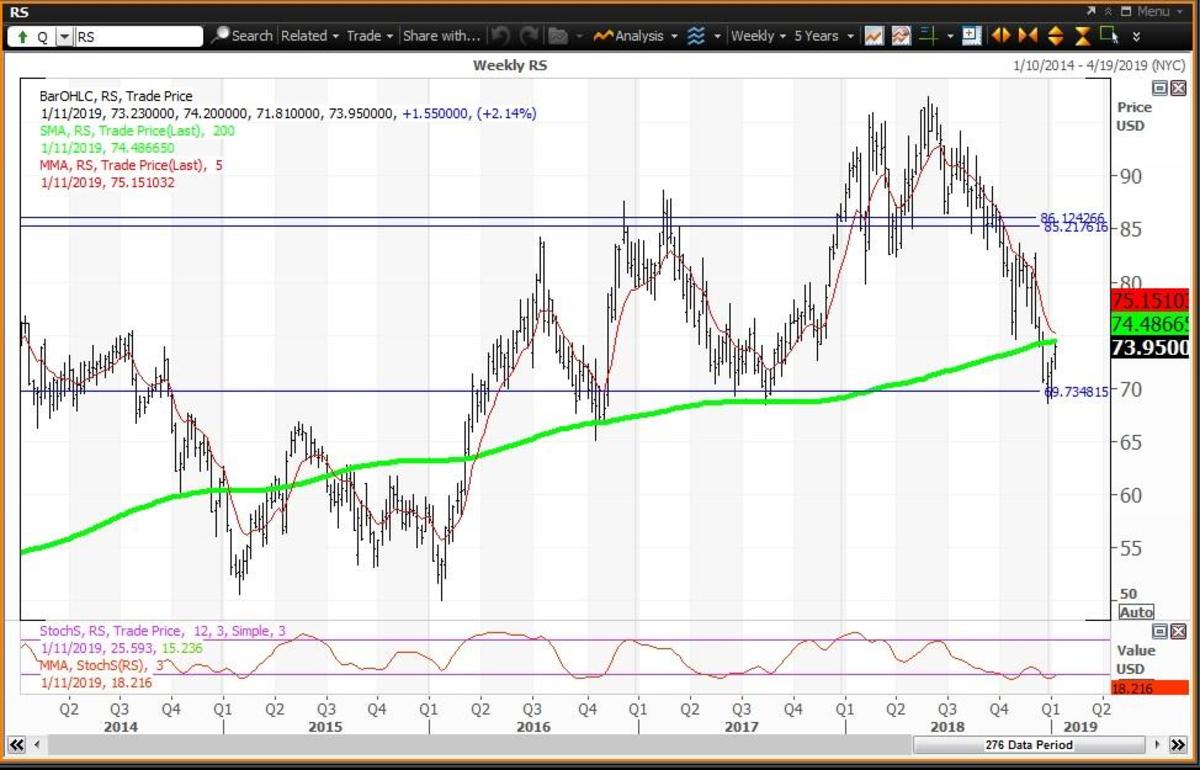The image size is (1200, 770).
Task: Open the Weekly interval dropdown
Action: [x=758, y=36]
